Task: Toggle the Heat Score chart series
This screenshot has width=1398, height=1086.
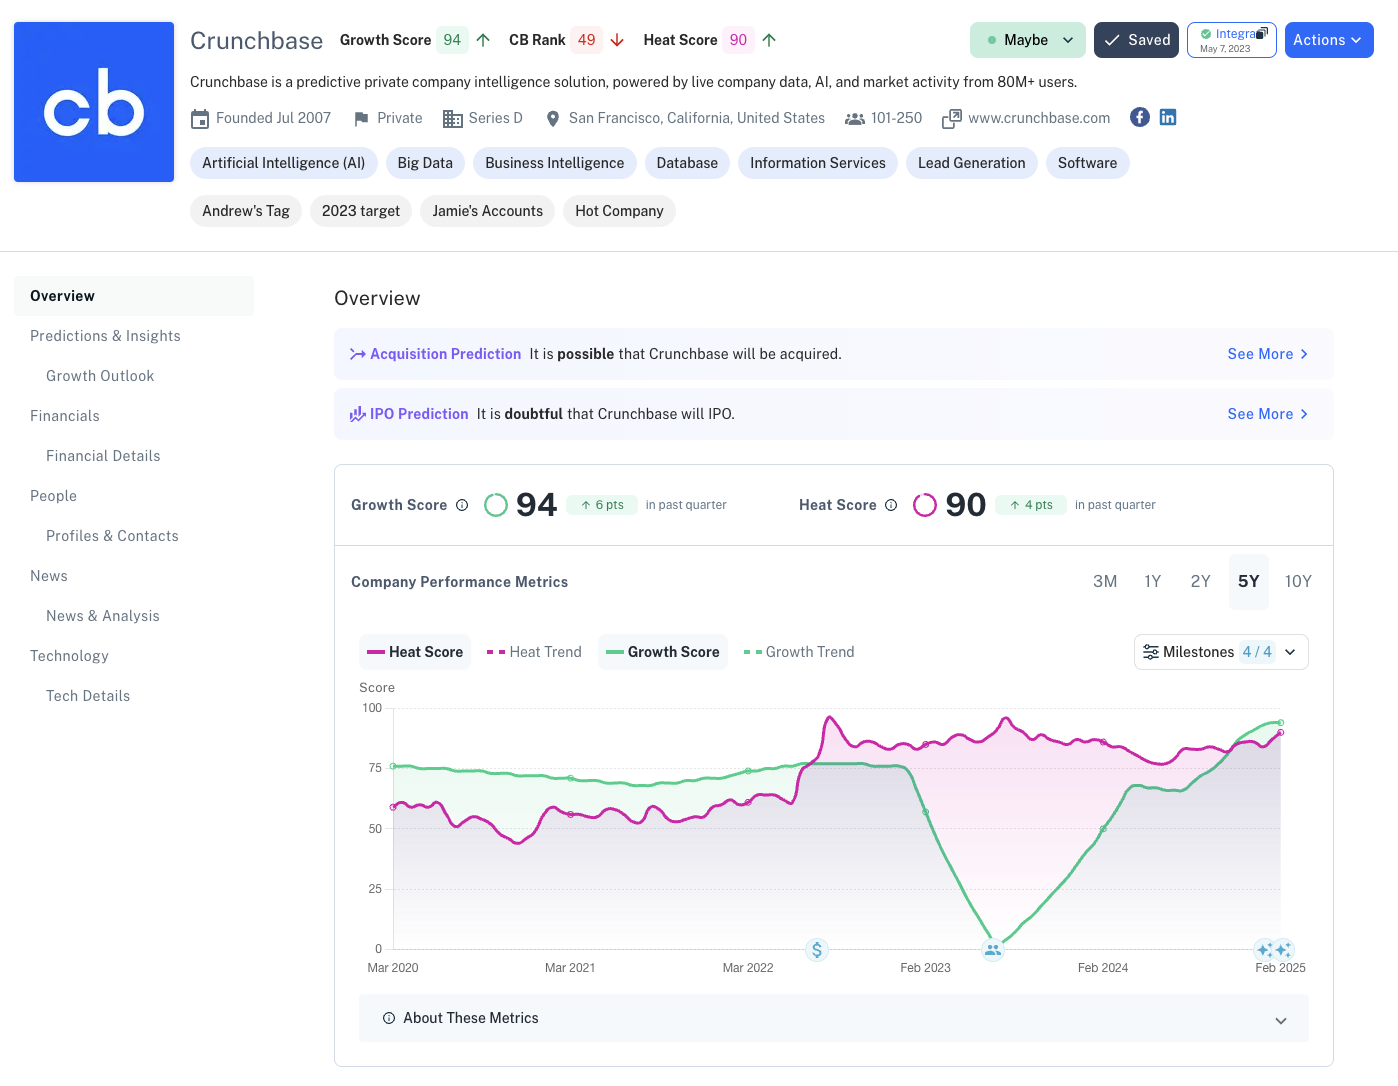Action: 415,652
